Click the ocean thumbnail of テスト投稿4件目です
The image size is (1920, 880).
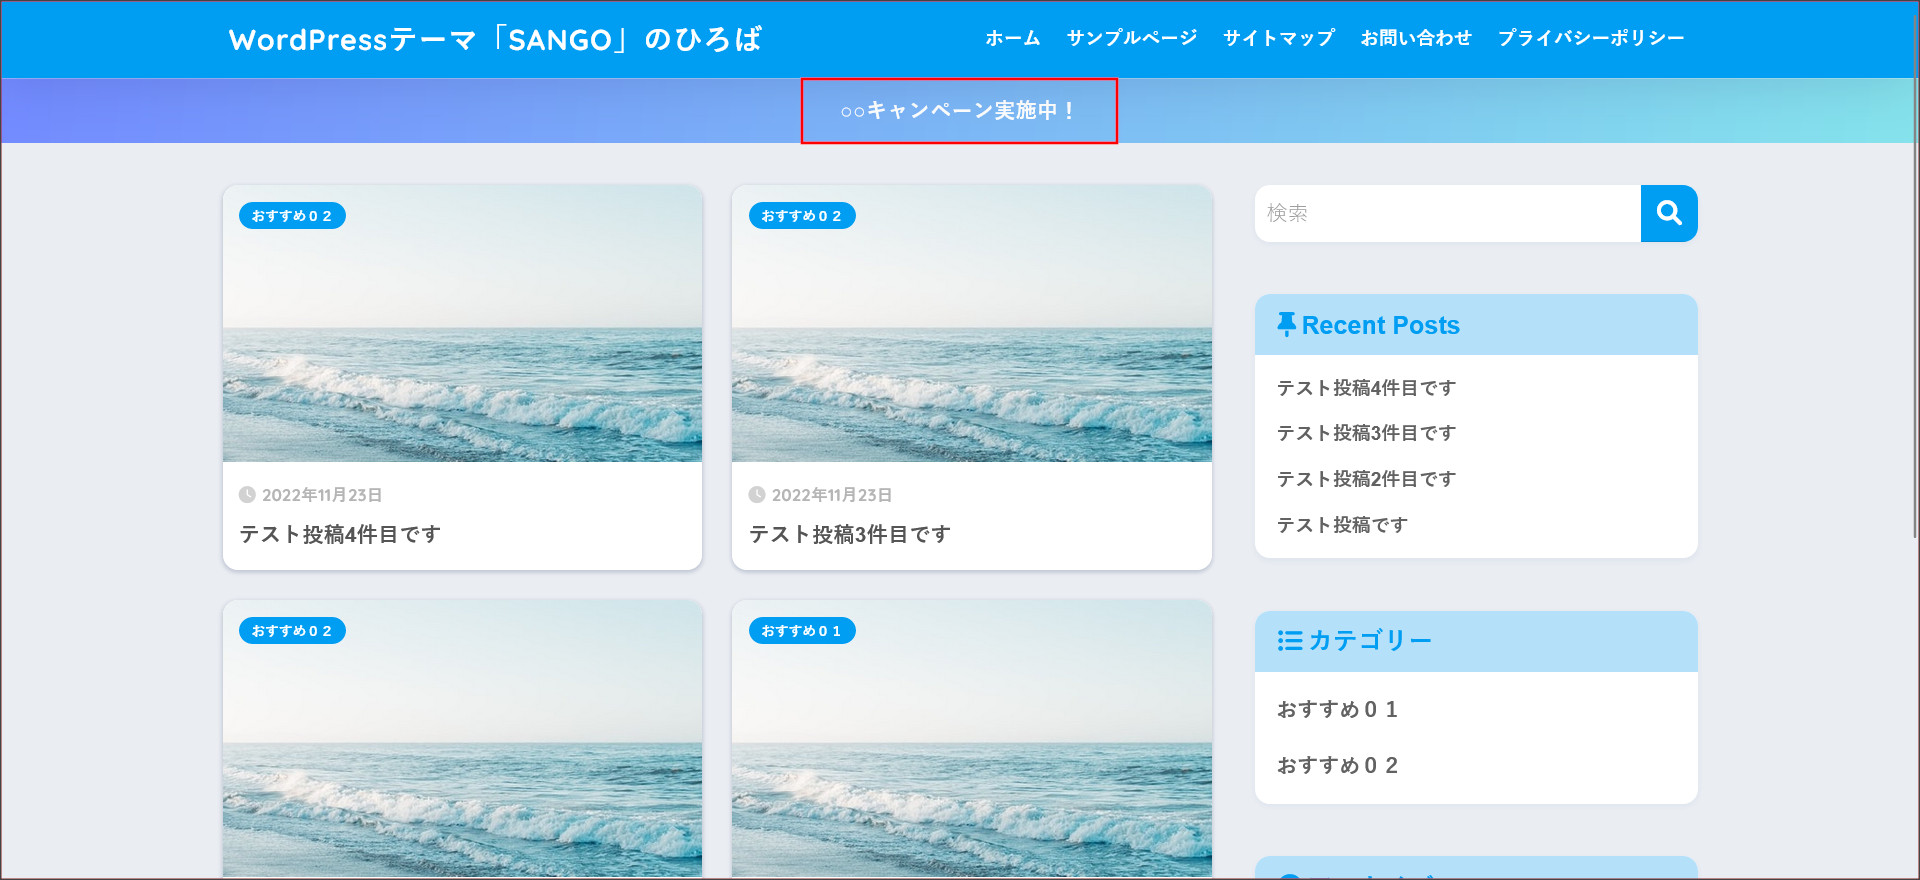tap(462, 340)
